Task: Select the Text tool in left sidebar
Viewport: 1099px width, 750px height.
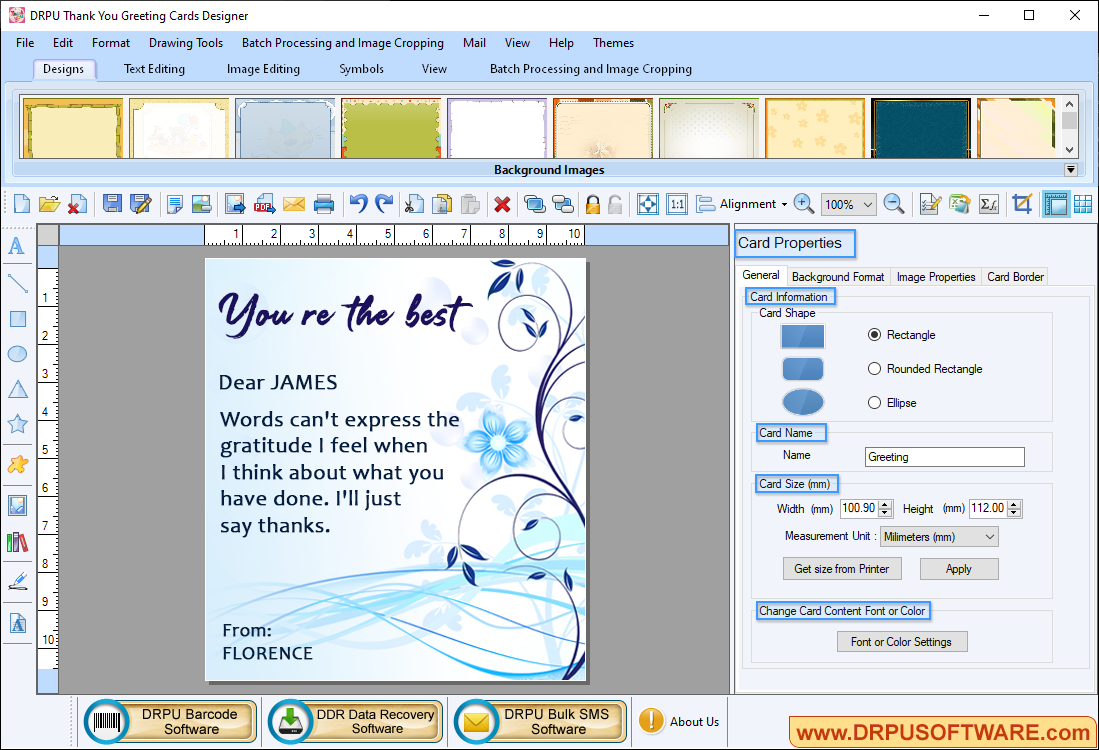Action: point(17,246)
